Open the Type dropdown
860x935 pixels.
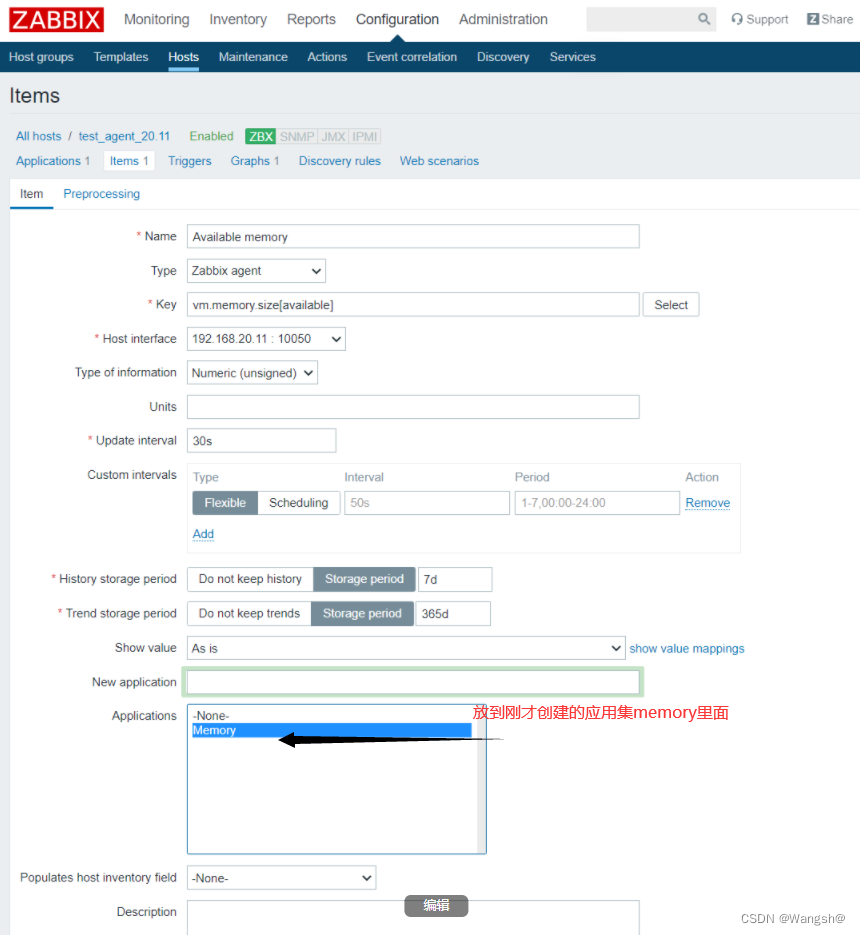256,271
